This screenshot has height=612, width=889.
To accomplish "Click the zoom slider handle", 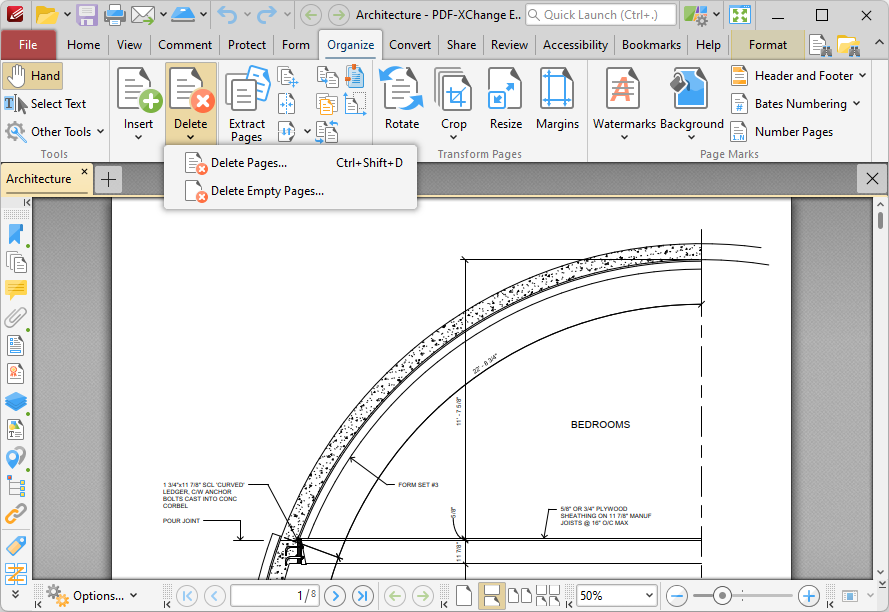I will pyautogui.click(x=722, y=596).
